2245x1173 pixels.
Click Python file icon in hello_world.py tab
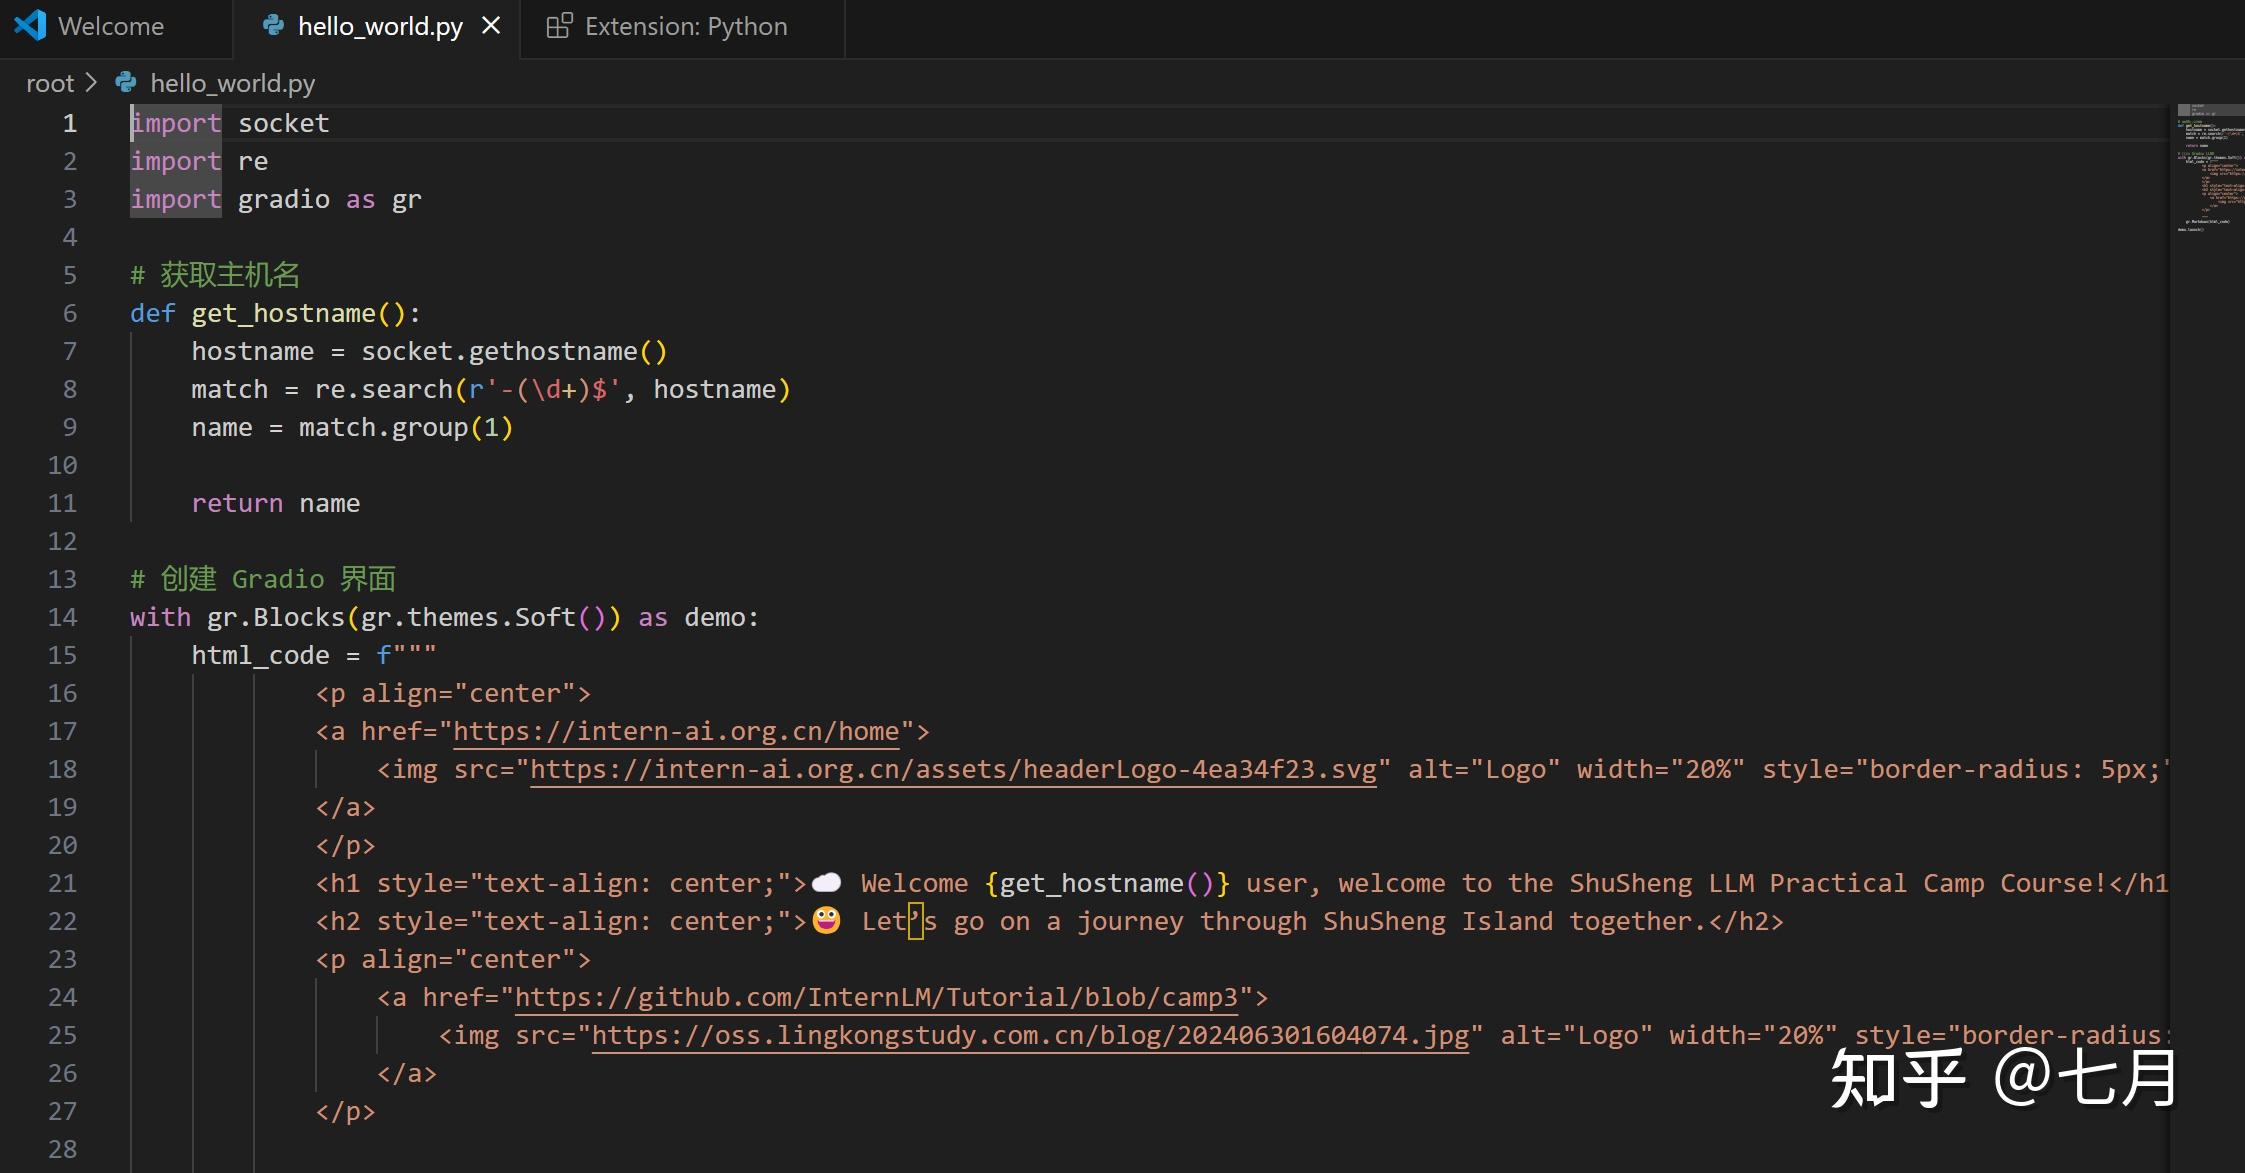pos(272,26)
